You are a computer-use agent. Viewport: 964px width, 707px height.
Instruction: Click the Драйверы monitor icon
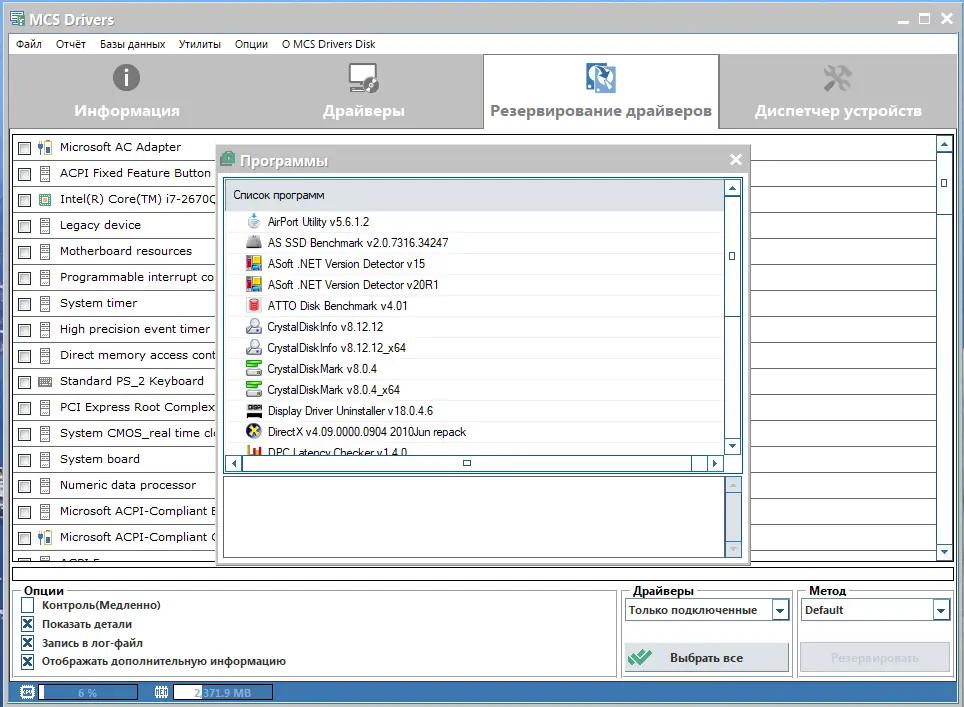[x=363, y=78]
